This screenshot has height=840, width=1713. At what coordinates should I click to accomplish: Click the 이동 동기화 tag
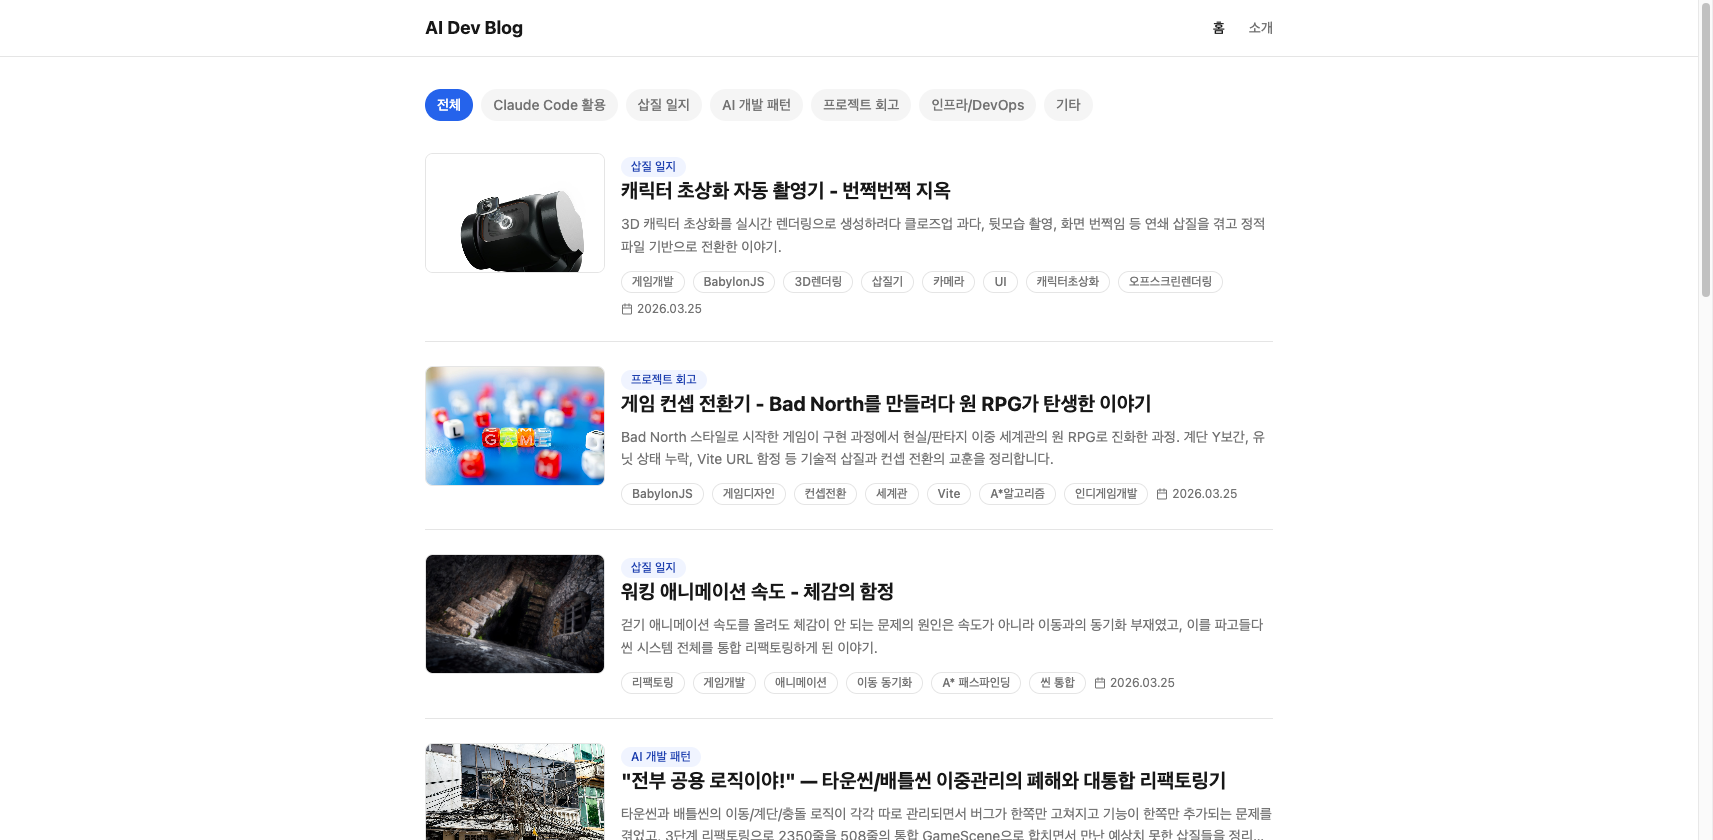coord(884,683)
